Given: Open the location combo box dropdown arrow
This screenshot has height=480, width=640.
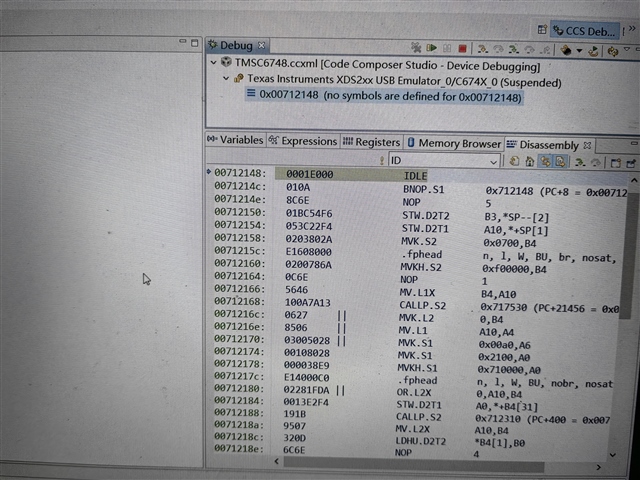Looking at the screenshot, I should click(493, 162).
